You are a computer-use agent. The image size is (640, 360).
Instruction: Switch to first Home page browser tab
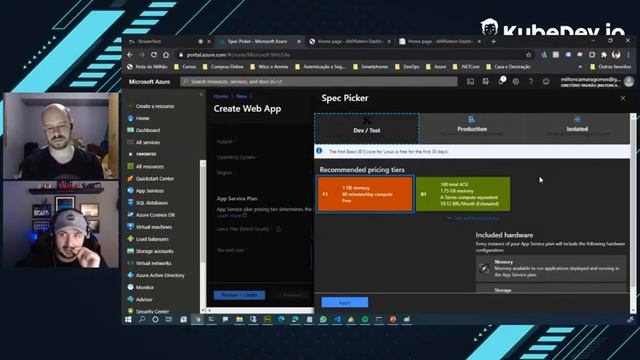point(349,41)
